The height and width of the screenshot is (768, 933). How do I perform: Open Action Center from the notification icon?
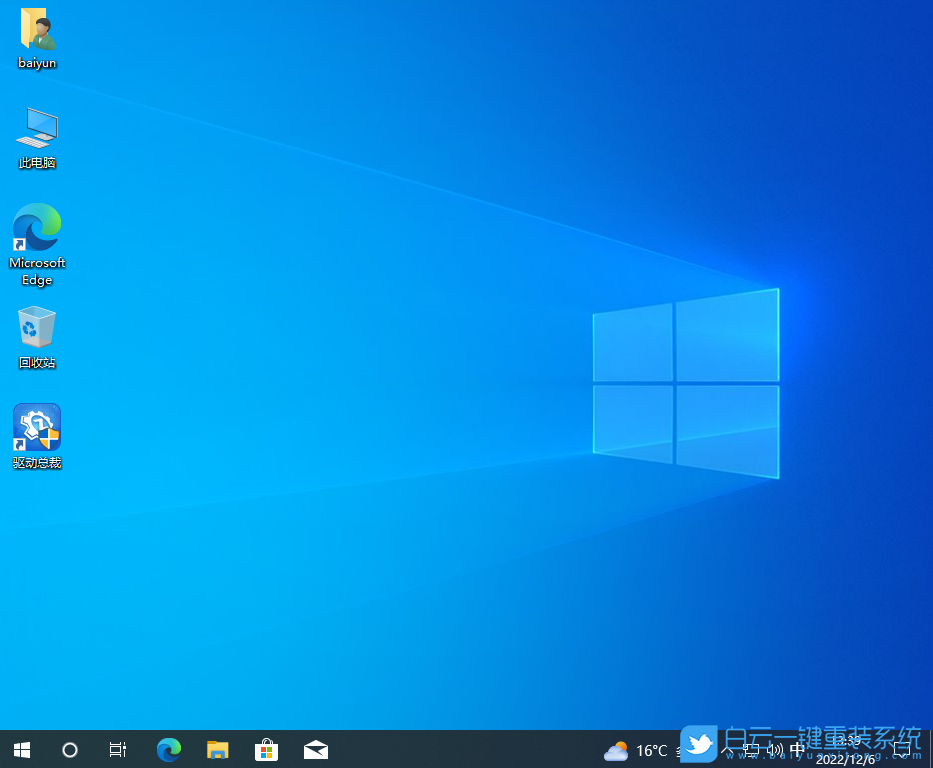[902, 749]
